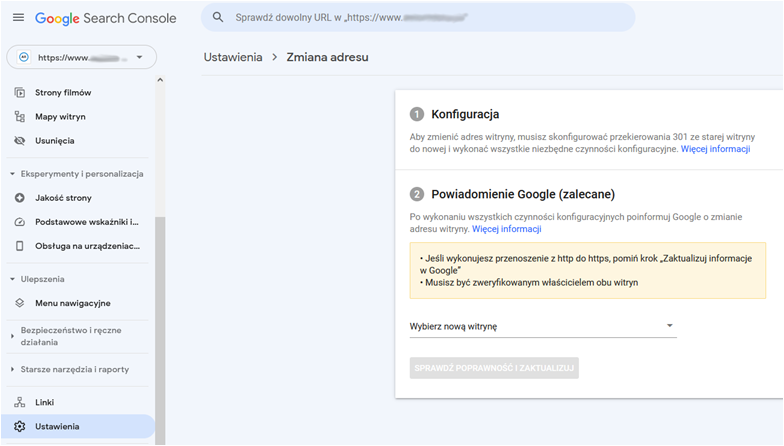Open Usunięcia page

54,140
